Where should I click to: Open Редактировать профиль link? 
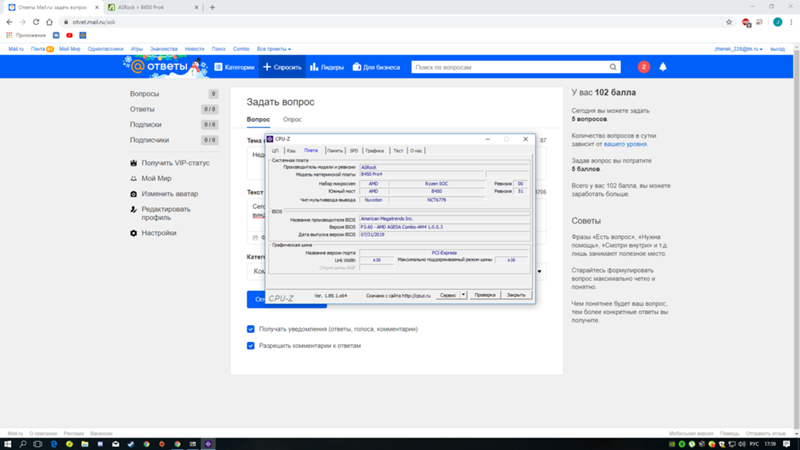click(x=166, y=213)
